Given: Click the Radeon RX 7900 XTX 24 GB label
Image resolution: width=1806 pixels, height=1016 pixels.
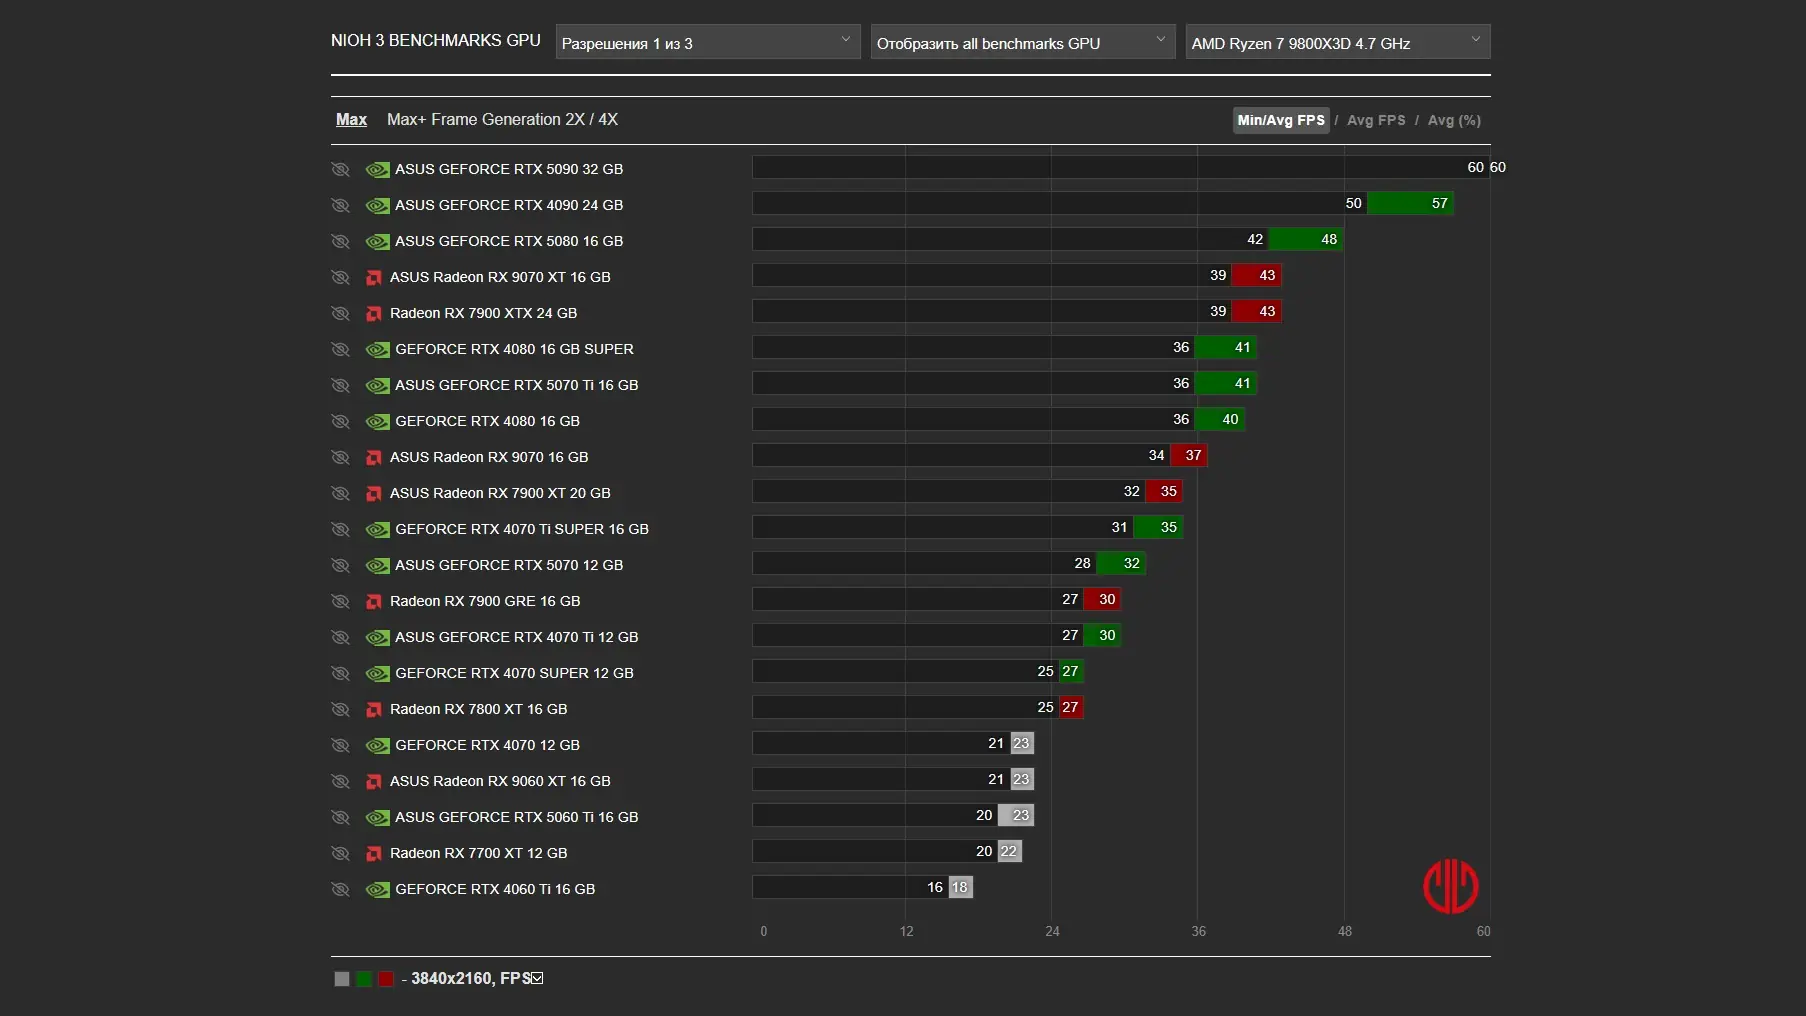Looking at the screenshot, I should [x=484, y=314].
